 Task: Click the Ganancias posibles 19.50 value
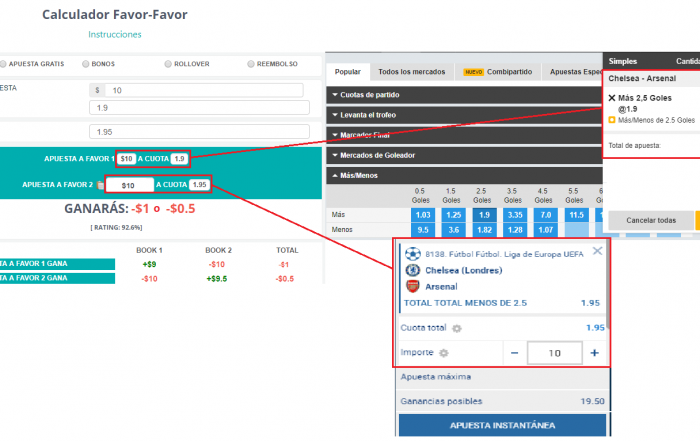(592, 401)
